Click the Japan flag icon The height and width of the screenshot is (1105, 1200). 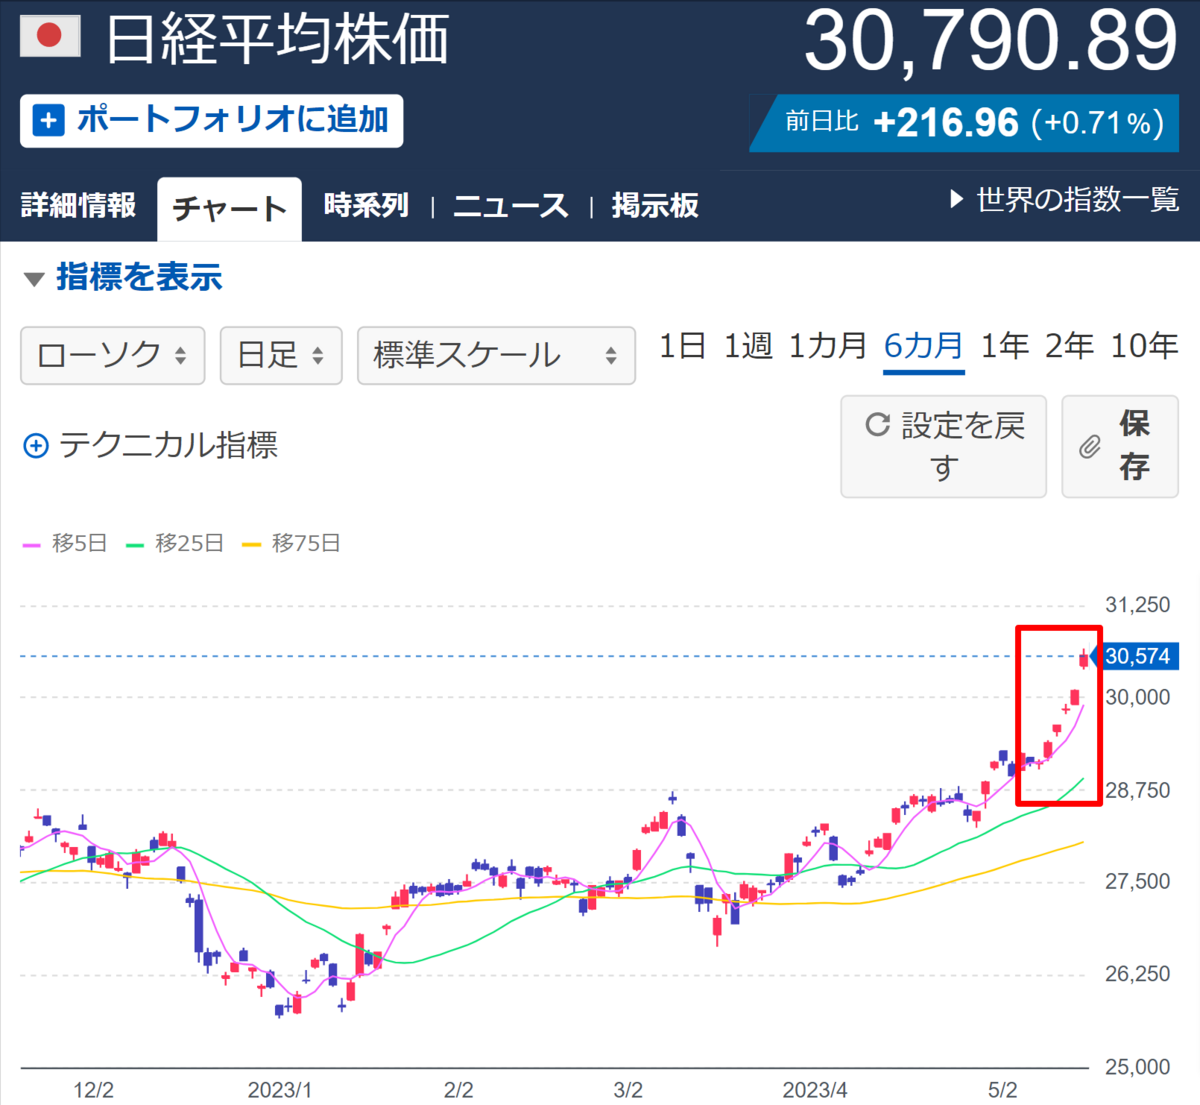[50, 37]
